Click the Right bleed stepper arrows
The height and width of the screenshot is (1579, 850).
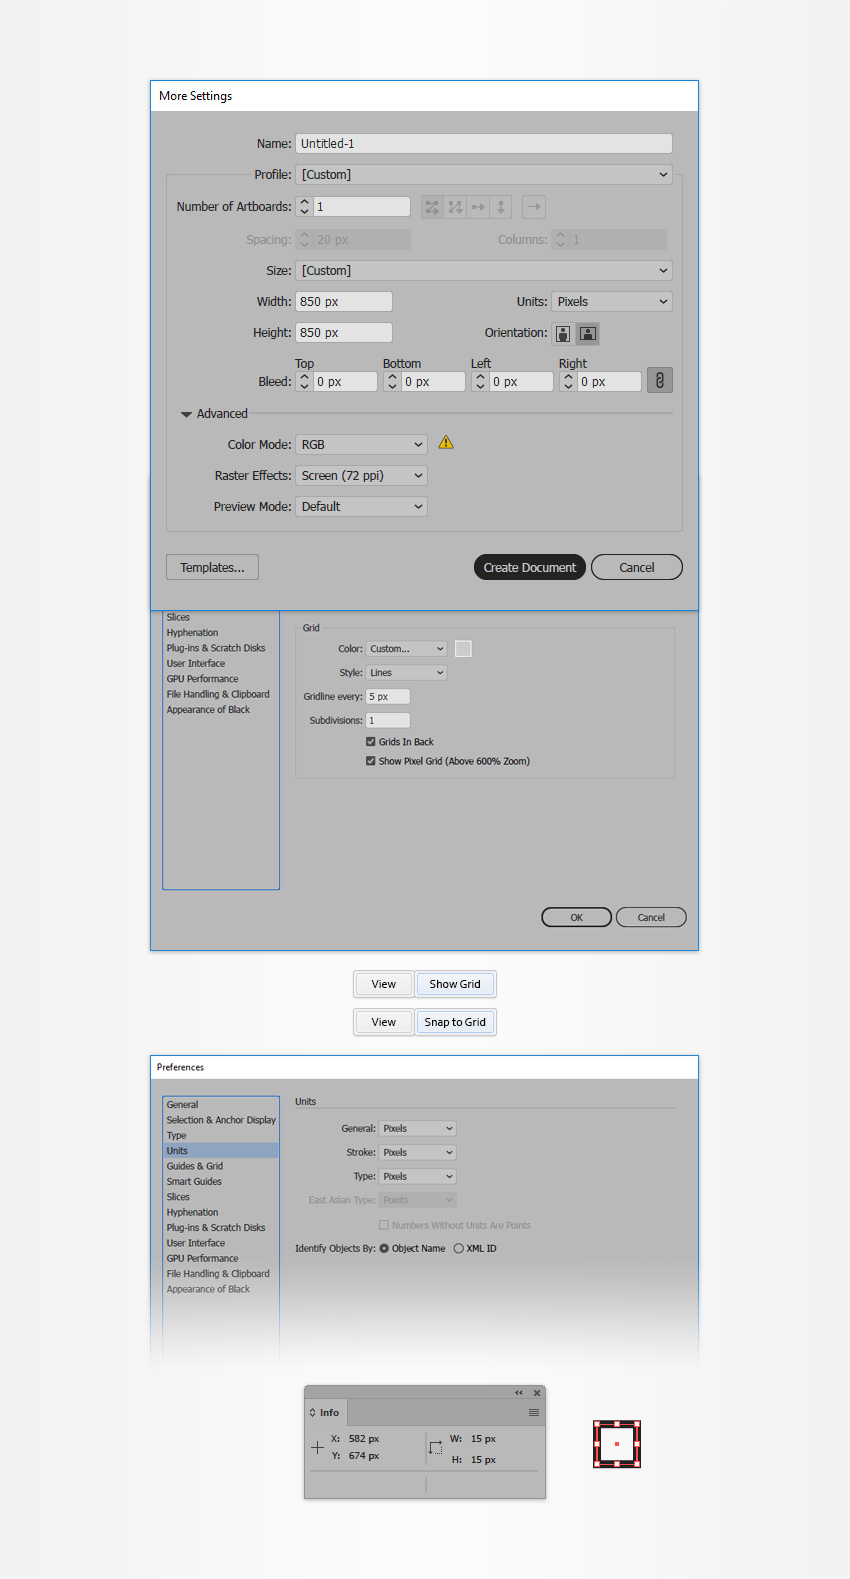pos(569,382)
